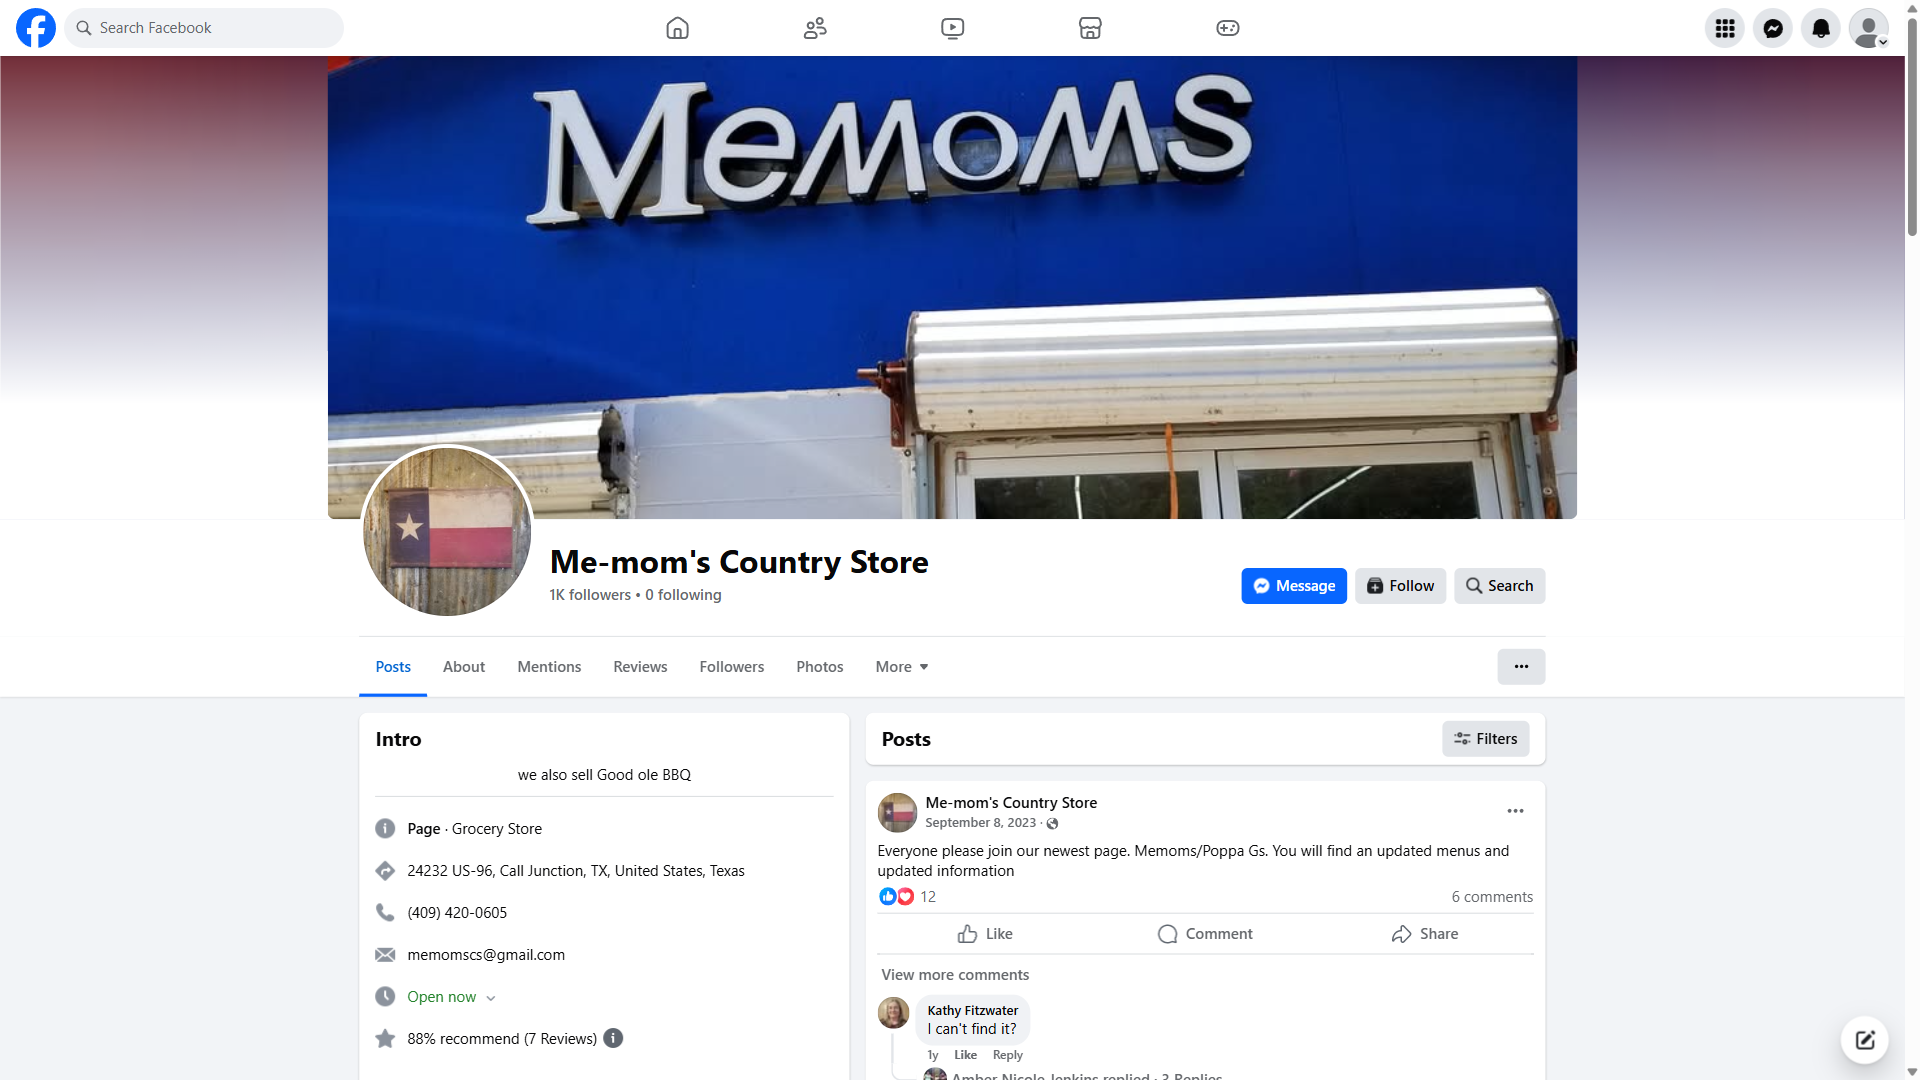Click View more comments link
Image resolution: width=1920 pixels, height=1080 pixels.
click(x=955, y=975)
